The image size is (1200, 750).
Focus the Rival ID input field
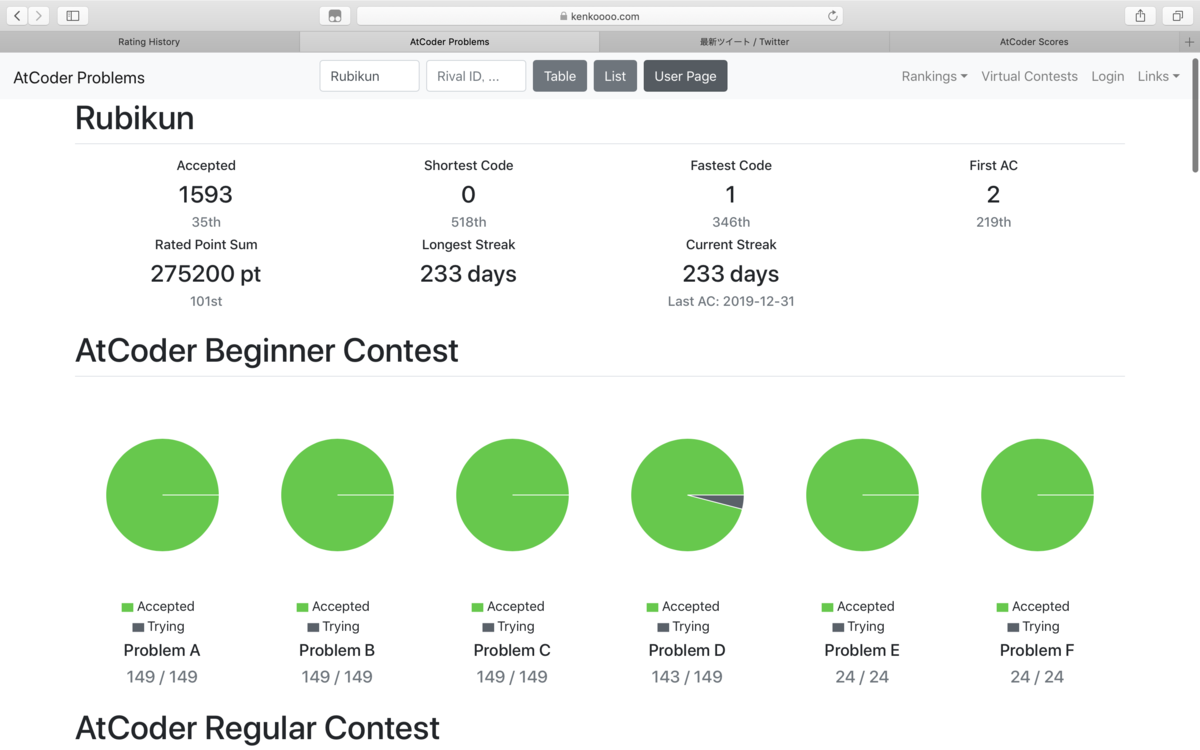point(476,76)
